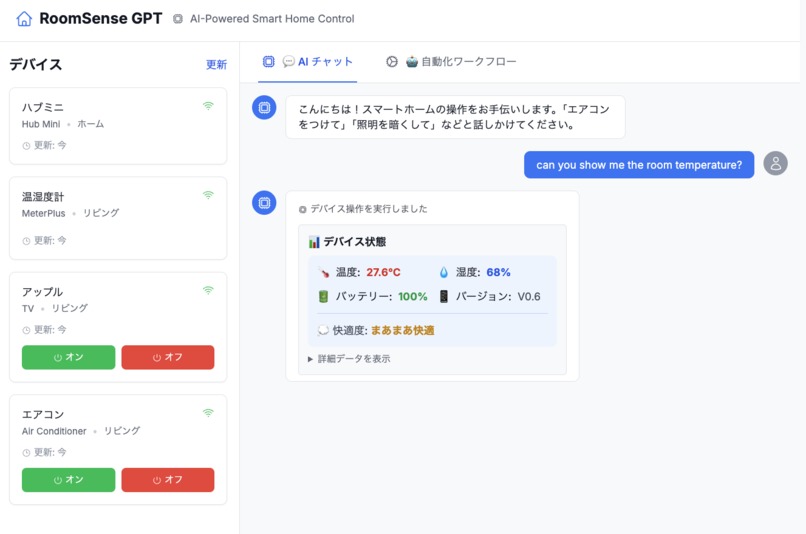Click the V0.6 version value

(529, 297)
